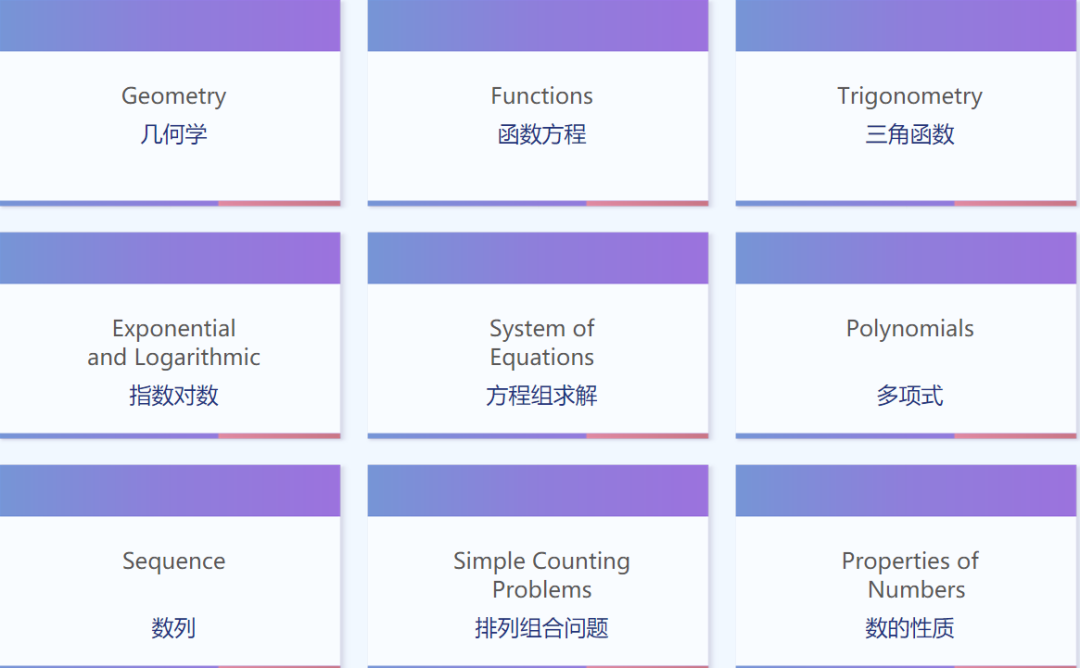Image resolution: width=1080 pixels, height=668 pixels.
Task: Click the 几何学 label under Geometry
Action: 173,134
